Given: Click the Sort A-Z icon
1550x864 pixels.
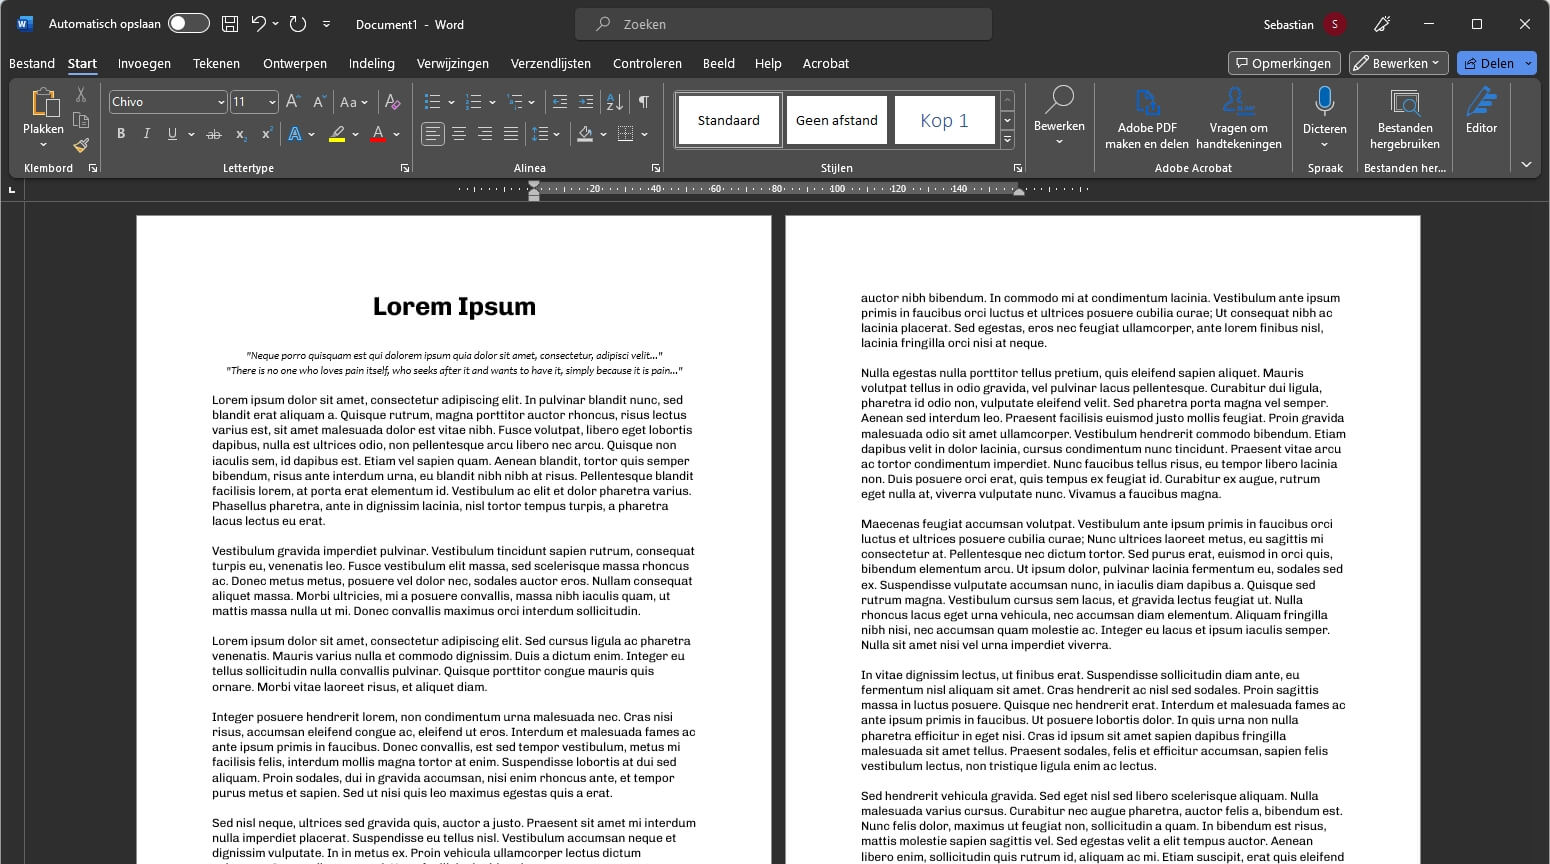Looking at the screenshot, I should coord(615,102).
